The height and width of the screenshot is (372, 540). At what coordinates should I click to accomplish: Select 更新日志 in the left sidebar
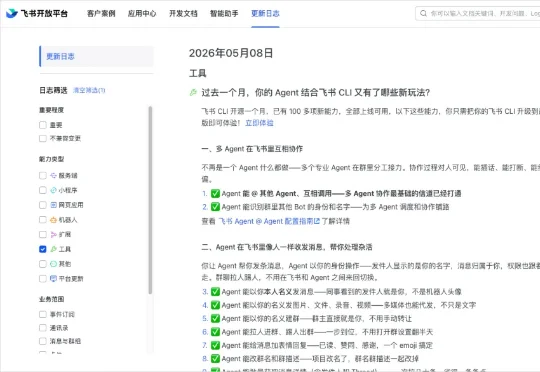pos(96,56)
